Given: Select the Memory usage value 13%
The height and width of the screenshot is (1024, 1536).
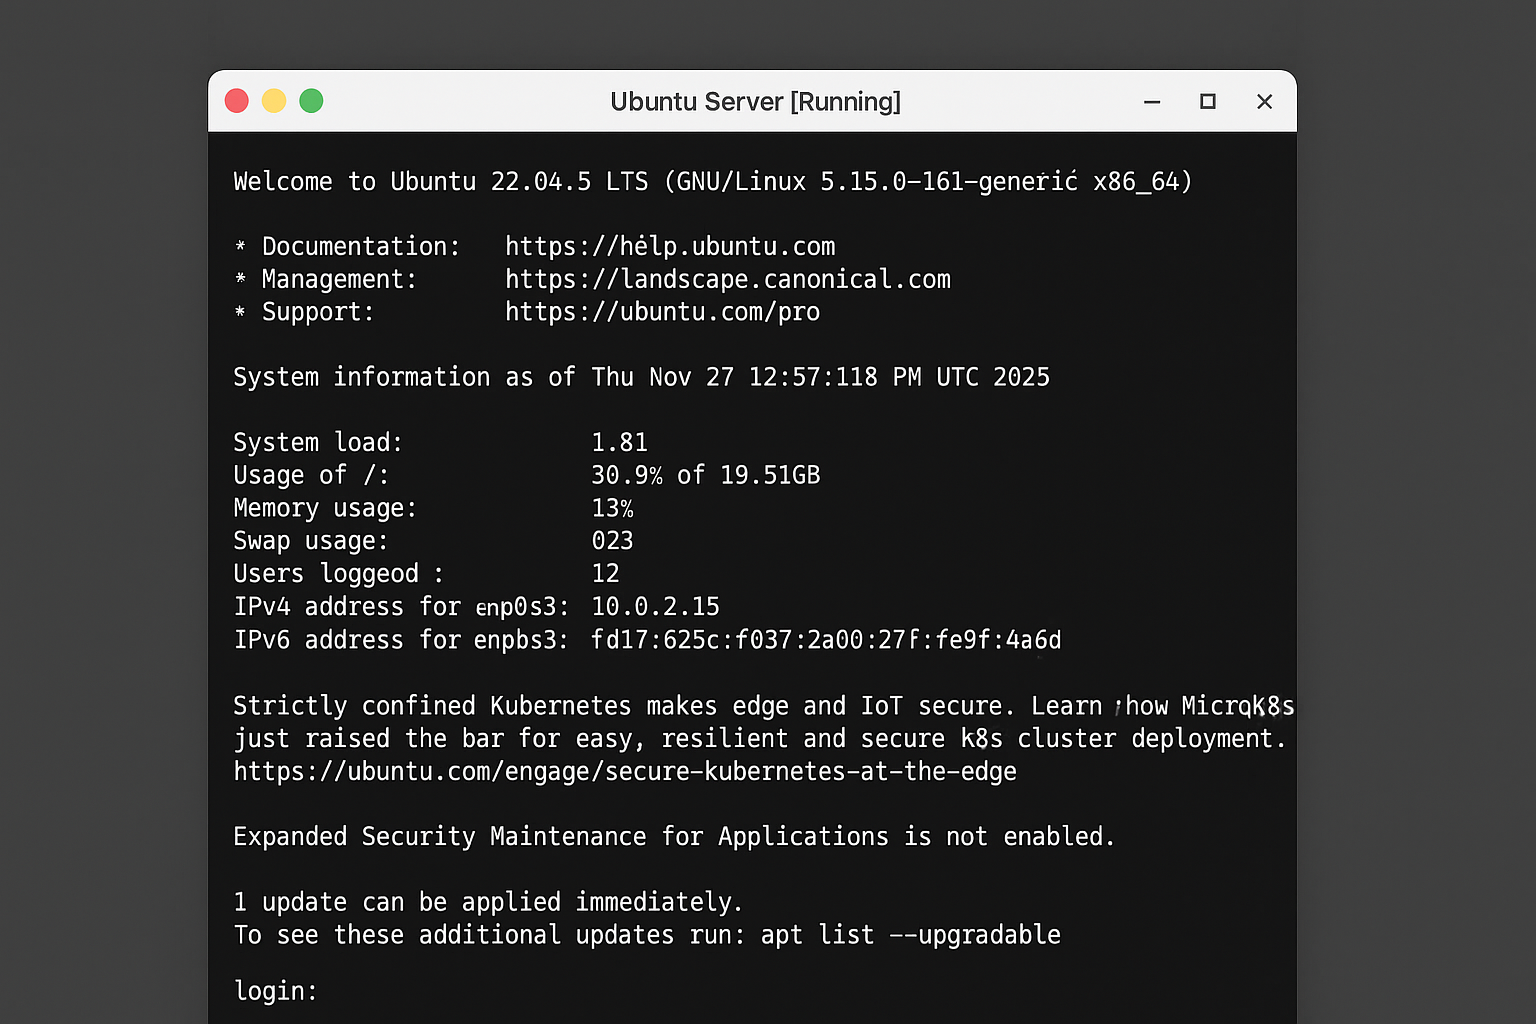Looking at the screenshot, I should point(612,508).
